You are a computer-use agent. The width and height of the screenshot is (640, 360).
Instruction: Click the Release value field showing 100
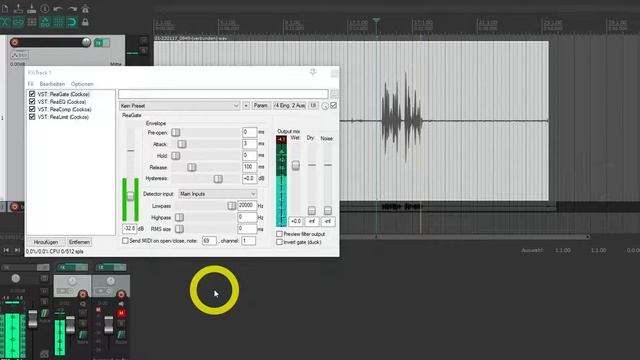(x=249, y=167)
